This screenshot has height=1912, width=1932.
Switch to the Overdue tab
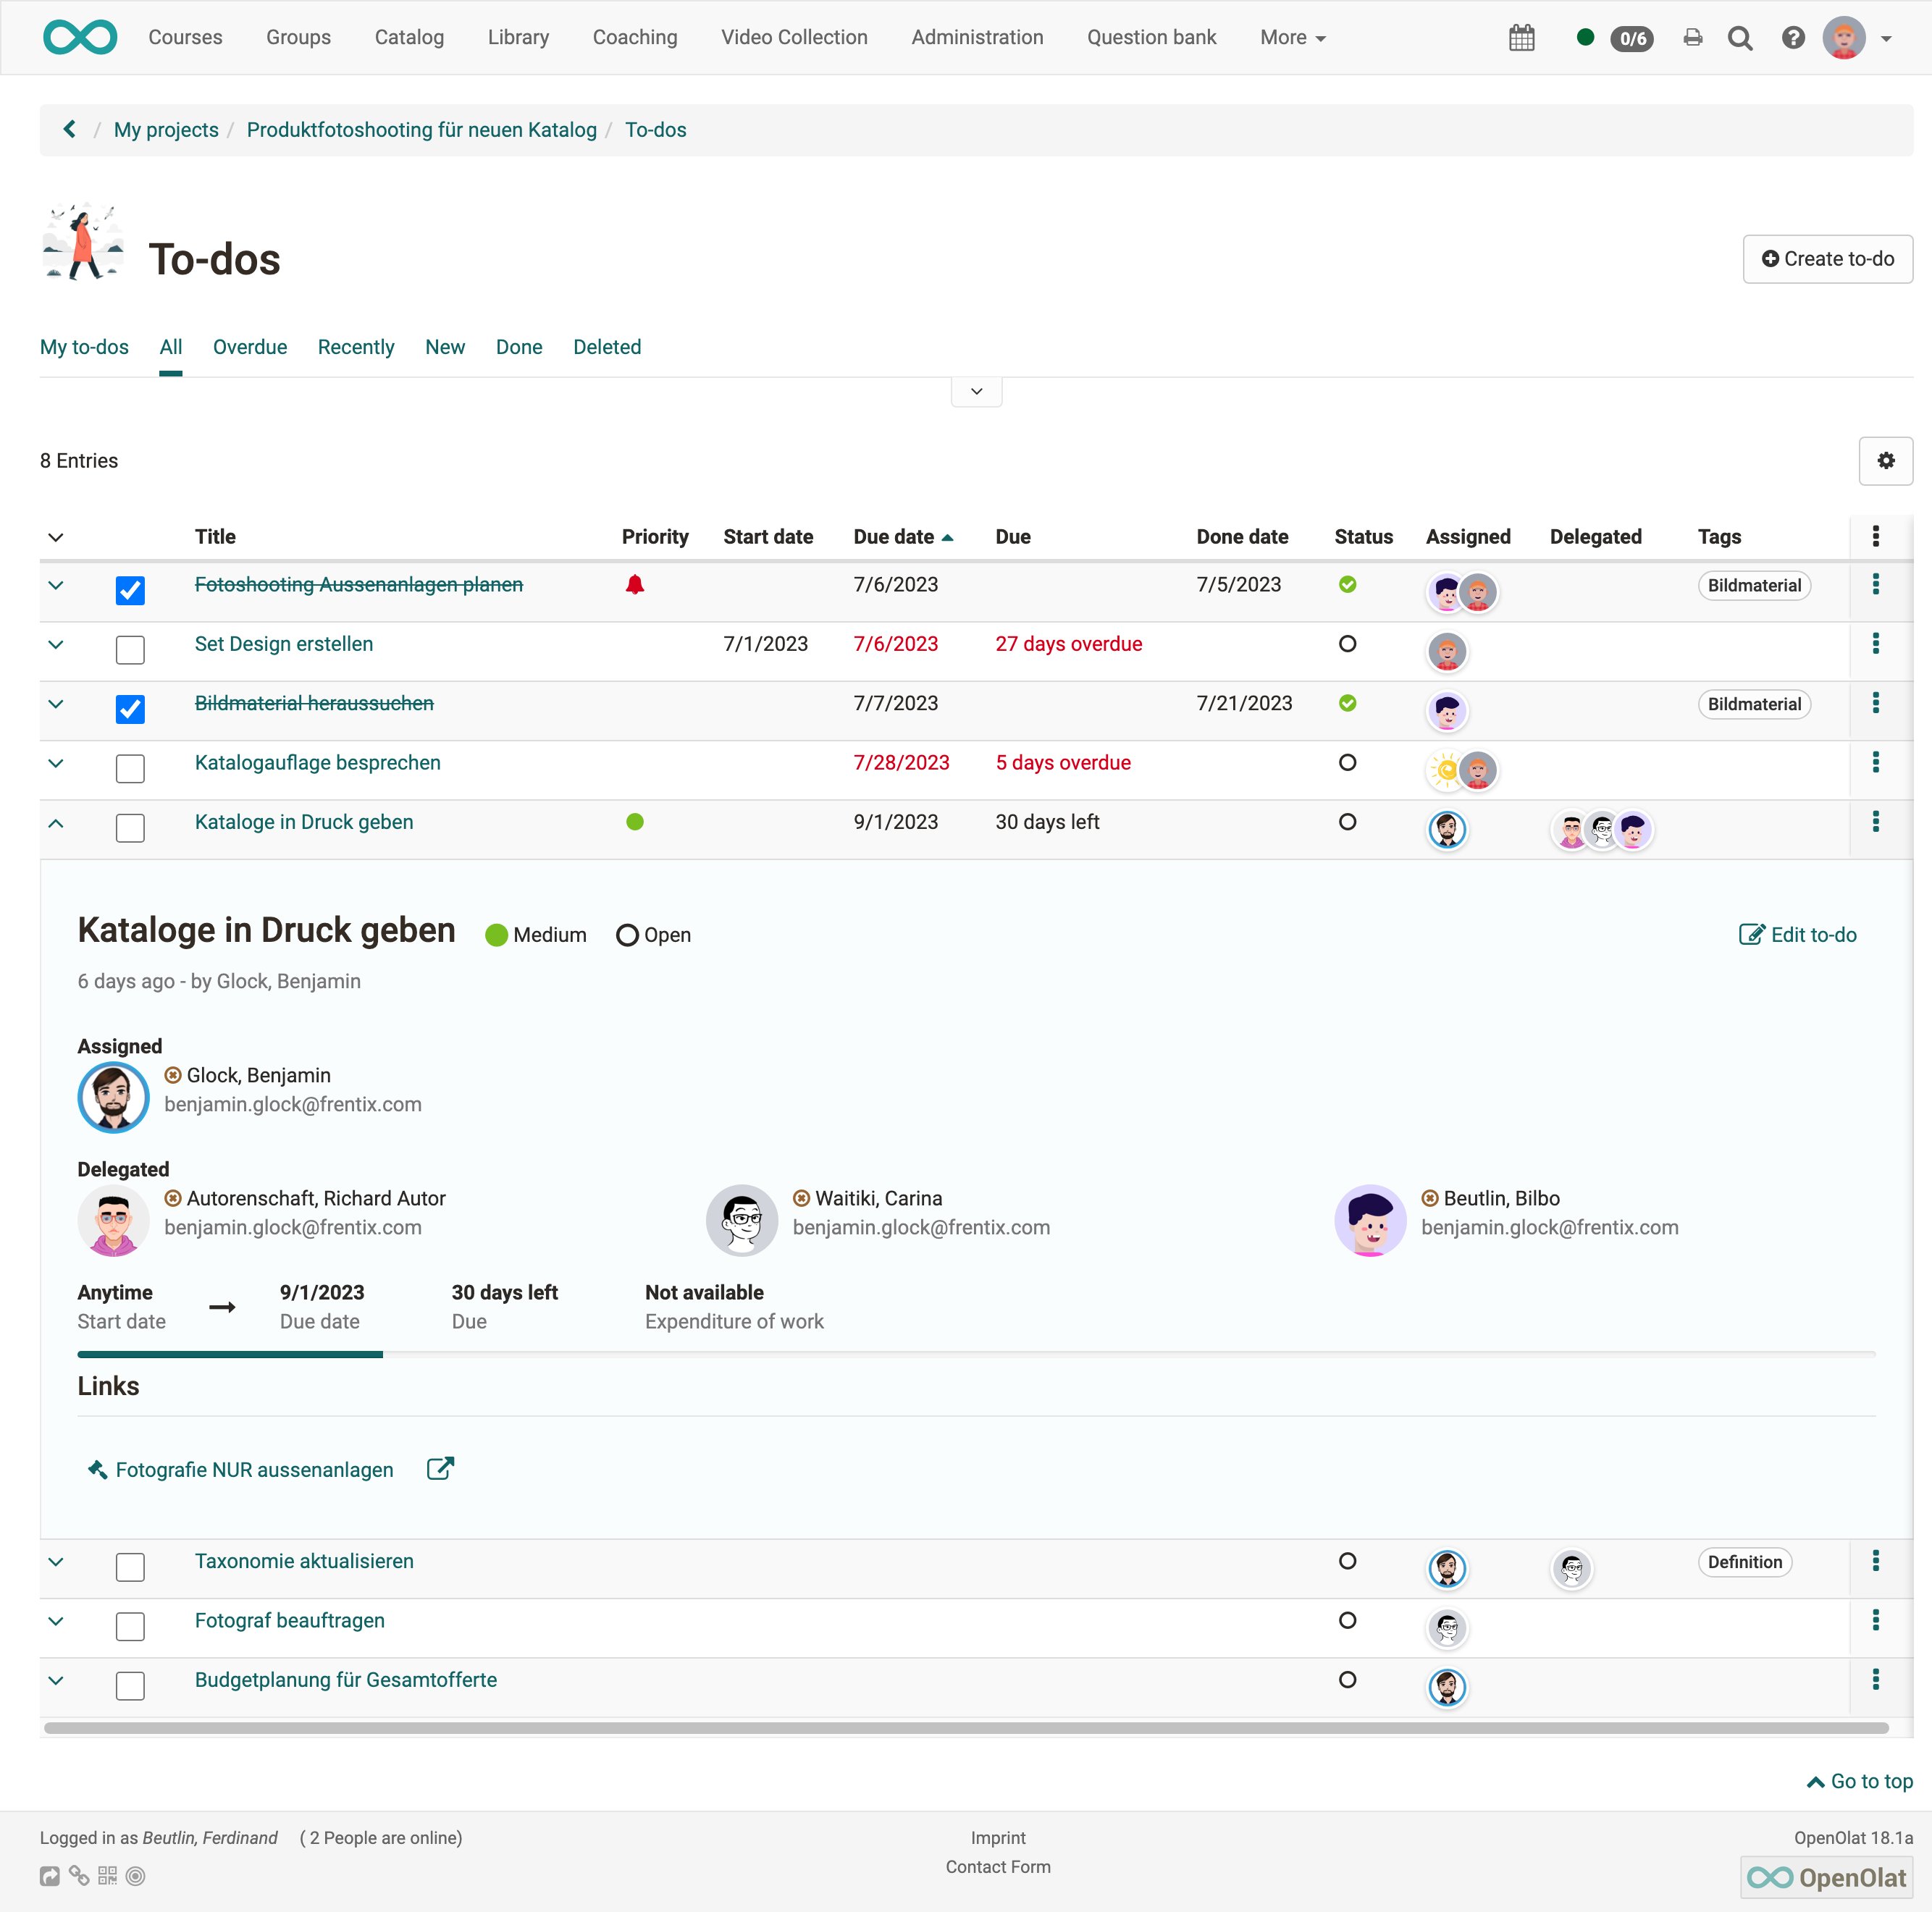click(x=249, y=347)
